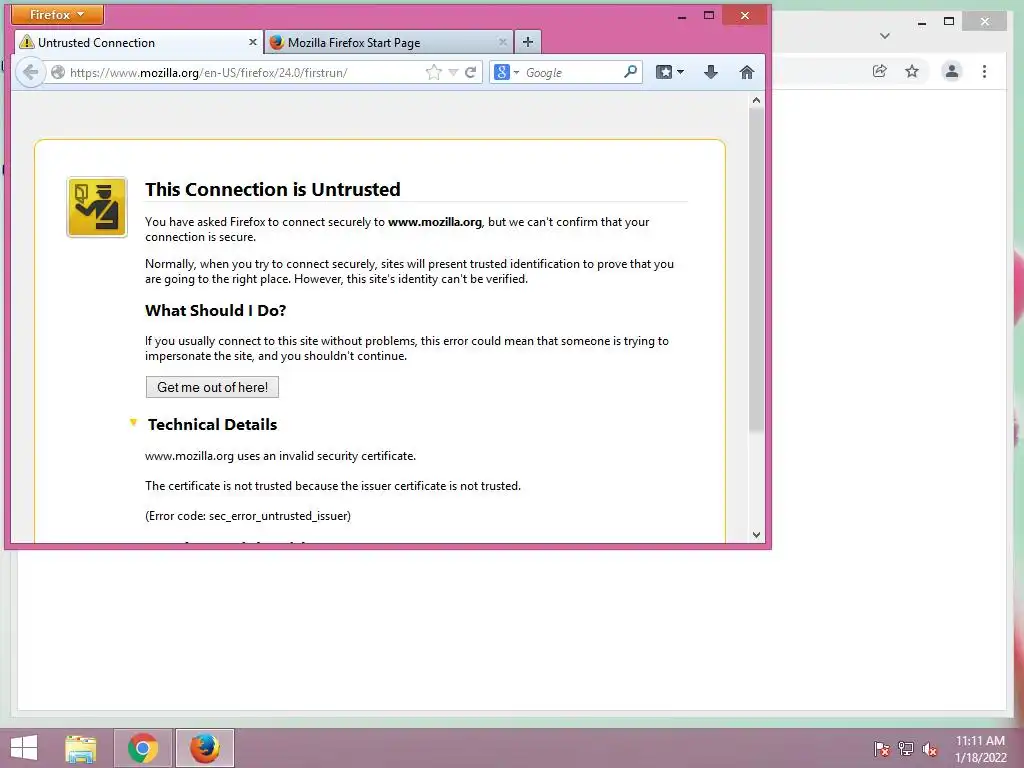Click the error code sec_error_untrusted_issuer text

pyautogui.click(x=248, y=516)
